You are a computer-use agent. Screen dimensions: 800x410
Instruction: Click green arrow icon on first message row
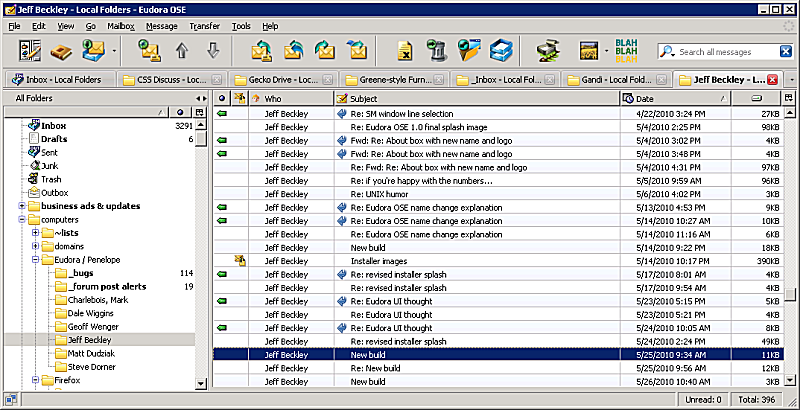(x=222, y=114)
